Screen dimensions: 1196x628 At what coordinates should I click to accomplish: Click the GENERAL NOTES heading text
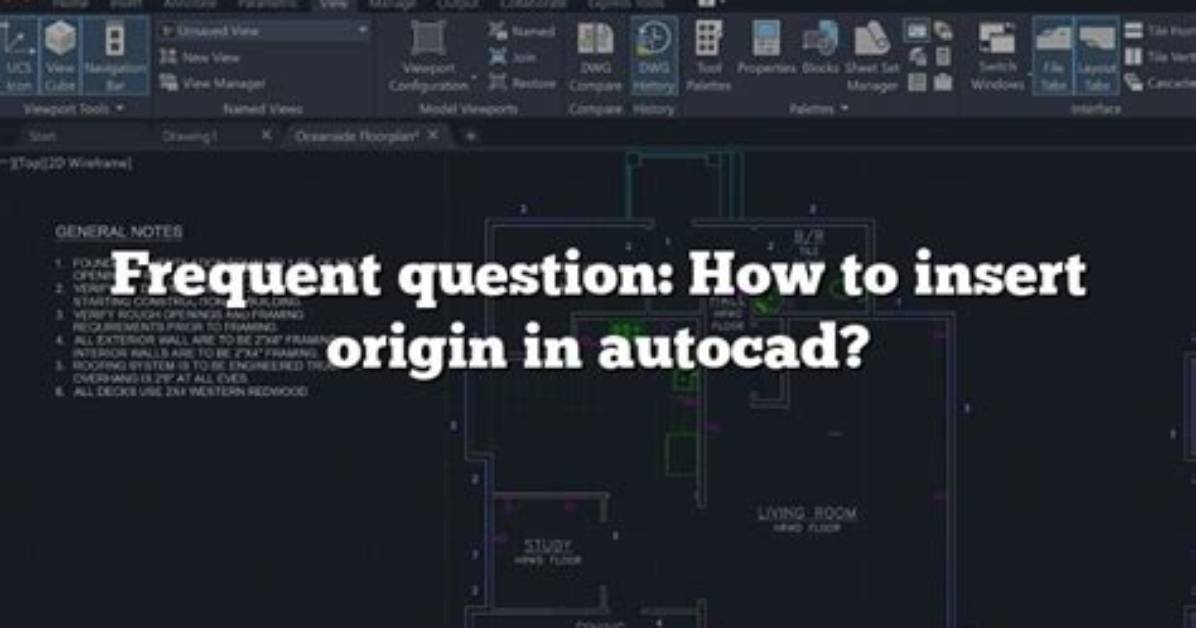pos(119,231)
